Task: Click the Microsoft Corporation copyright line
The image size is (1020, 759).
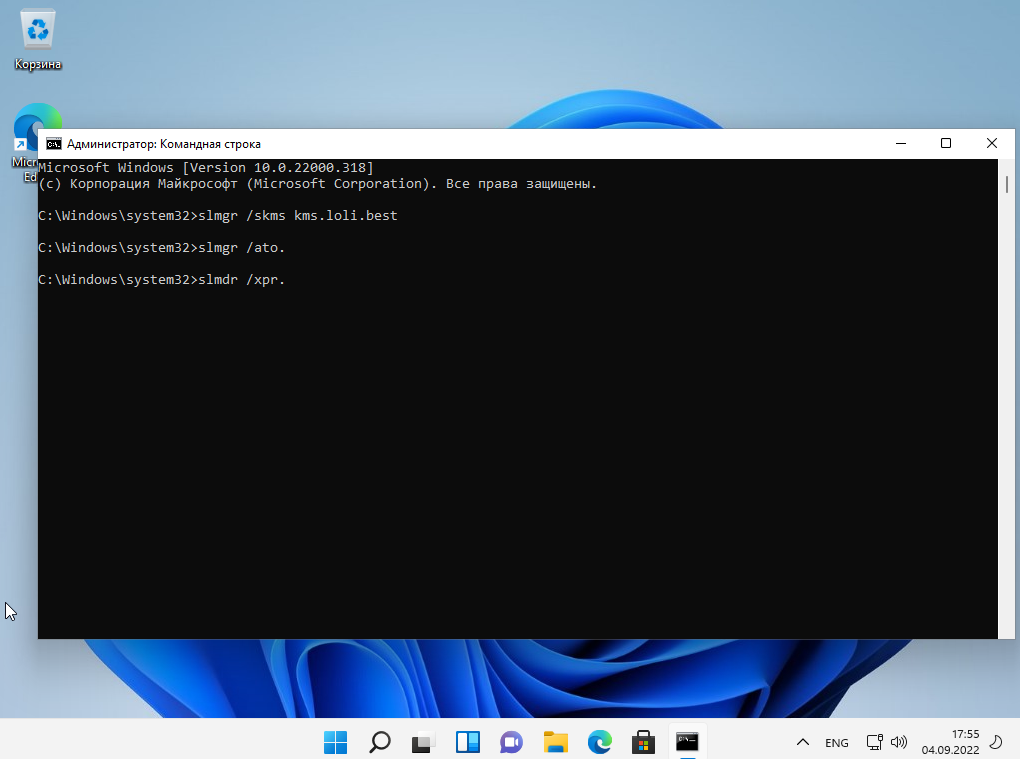Action: pos(317,184)
